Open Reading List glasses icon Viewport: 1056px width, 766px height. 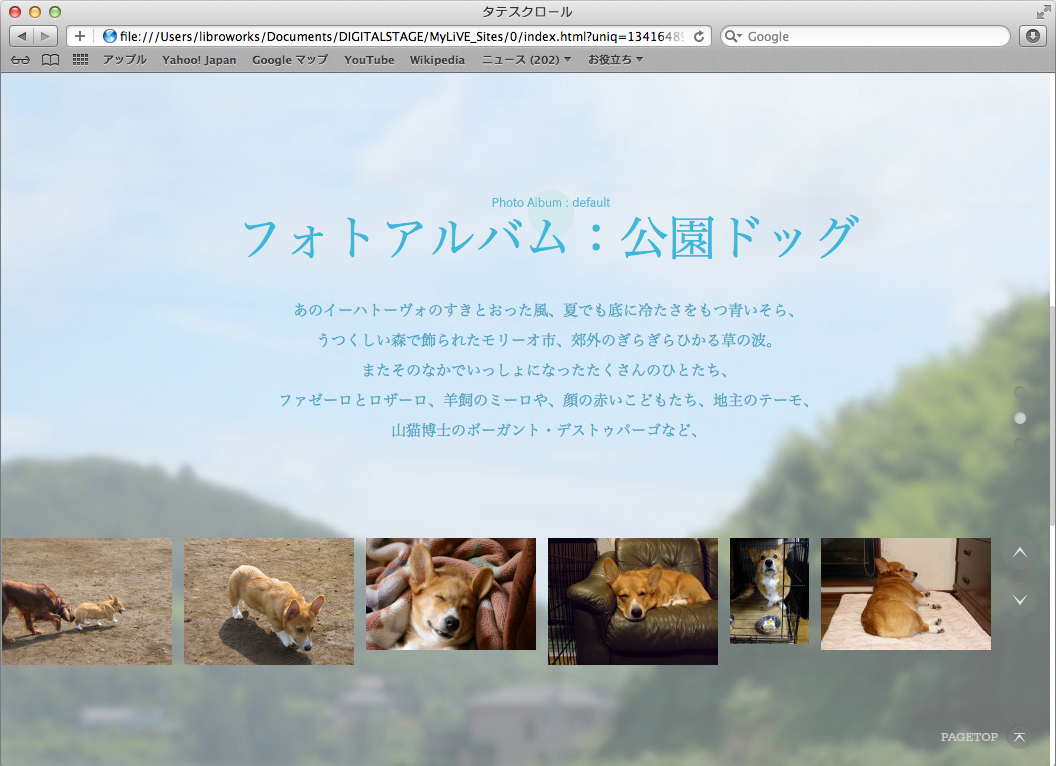coord(20,60)
